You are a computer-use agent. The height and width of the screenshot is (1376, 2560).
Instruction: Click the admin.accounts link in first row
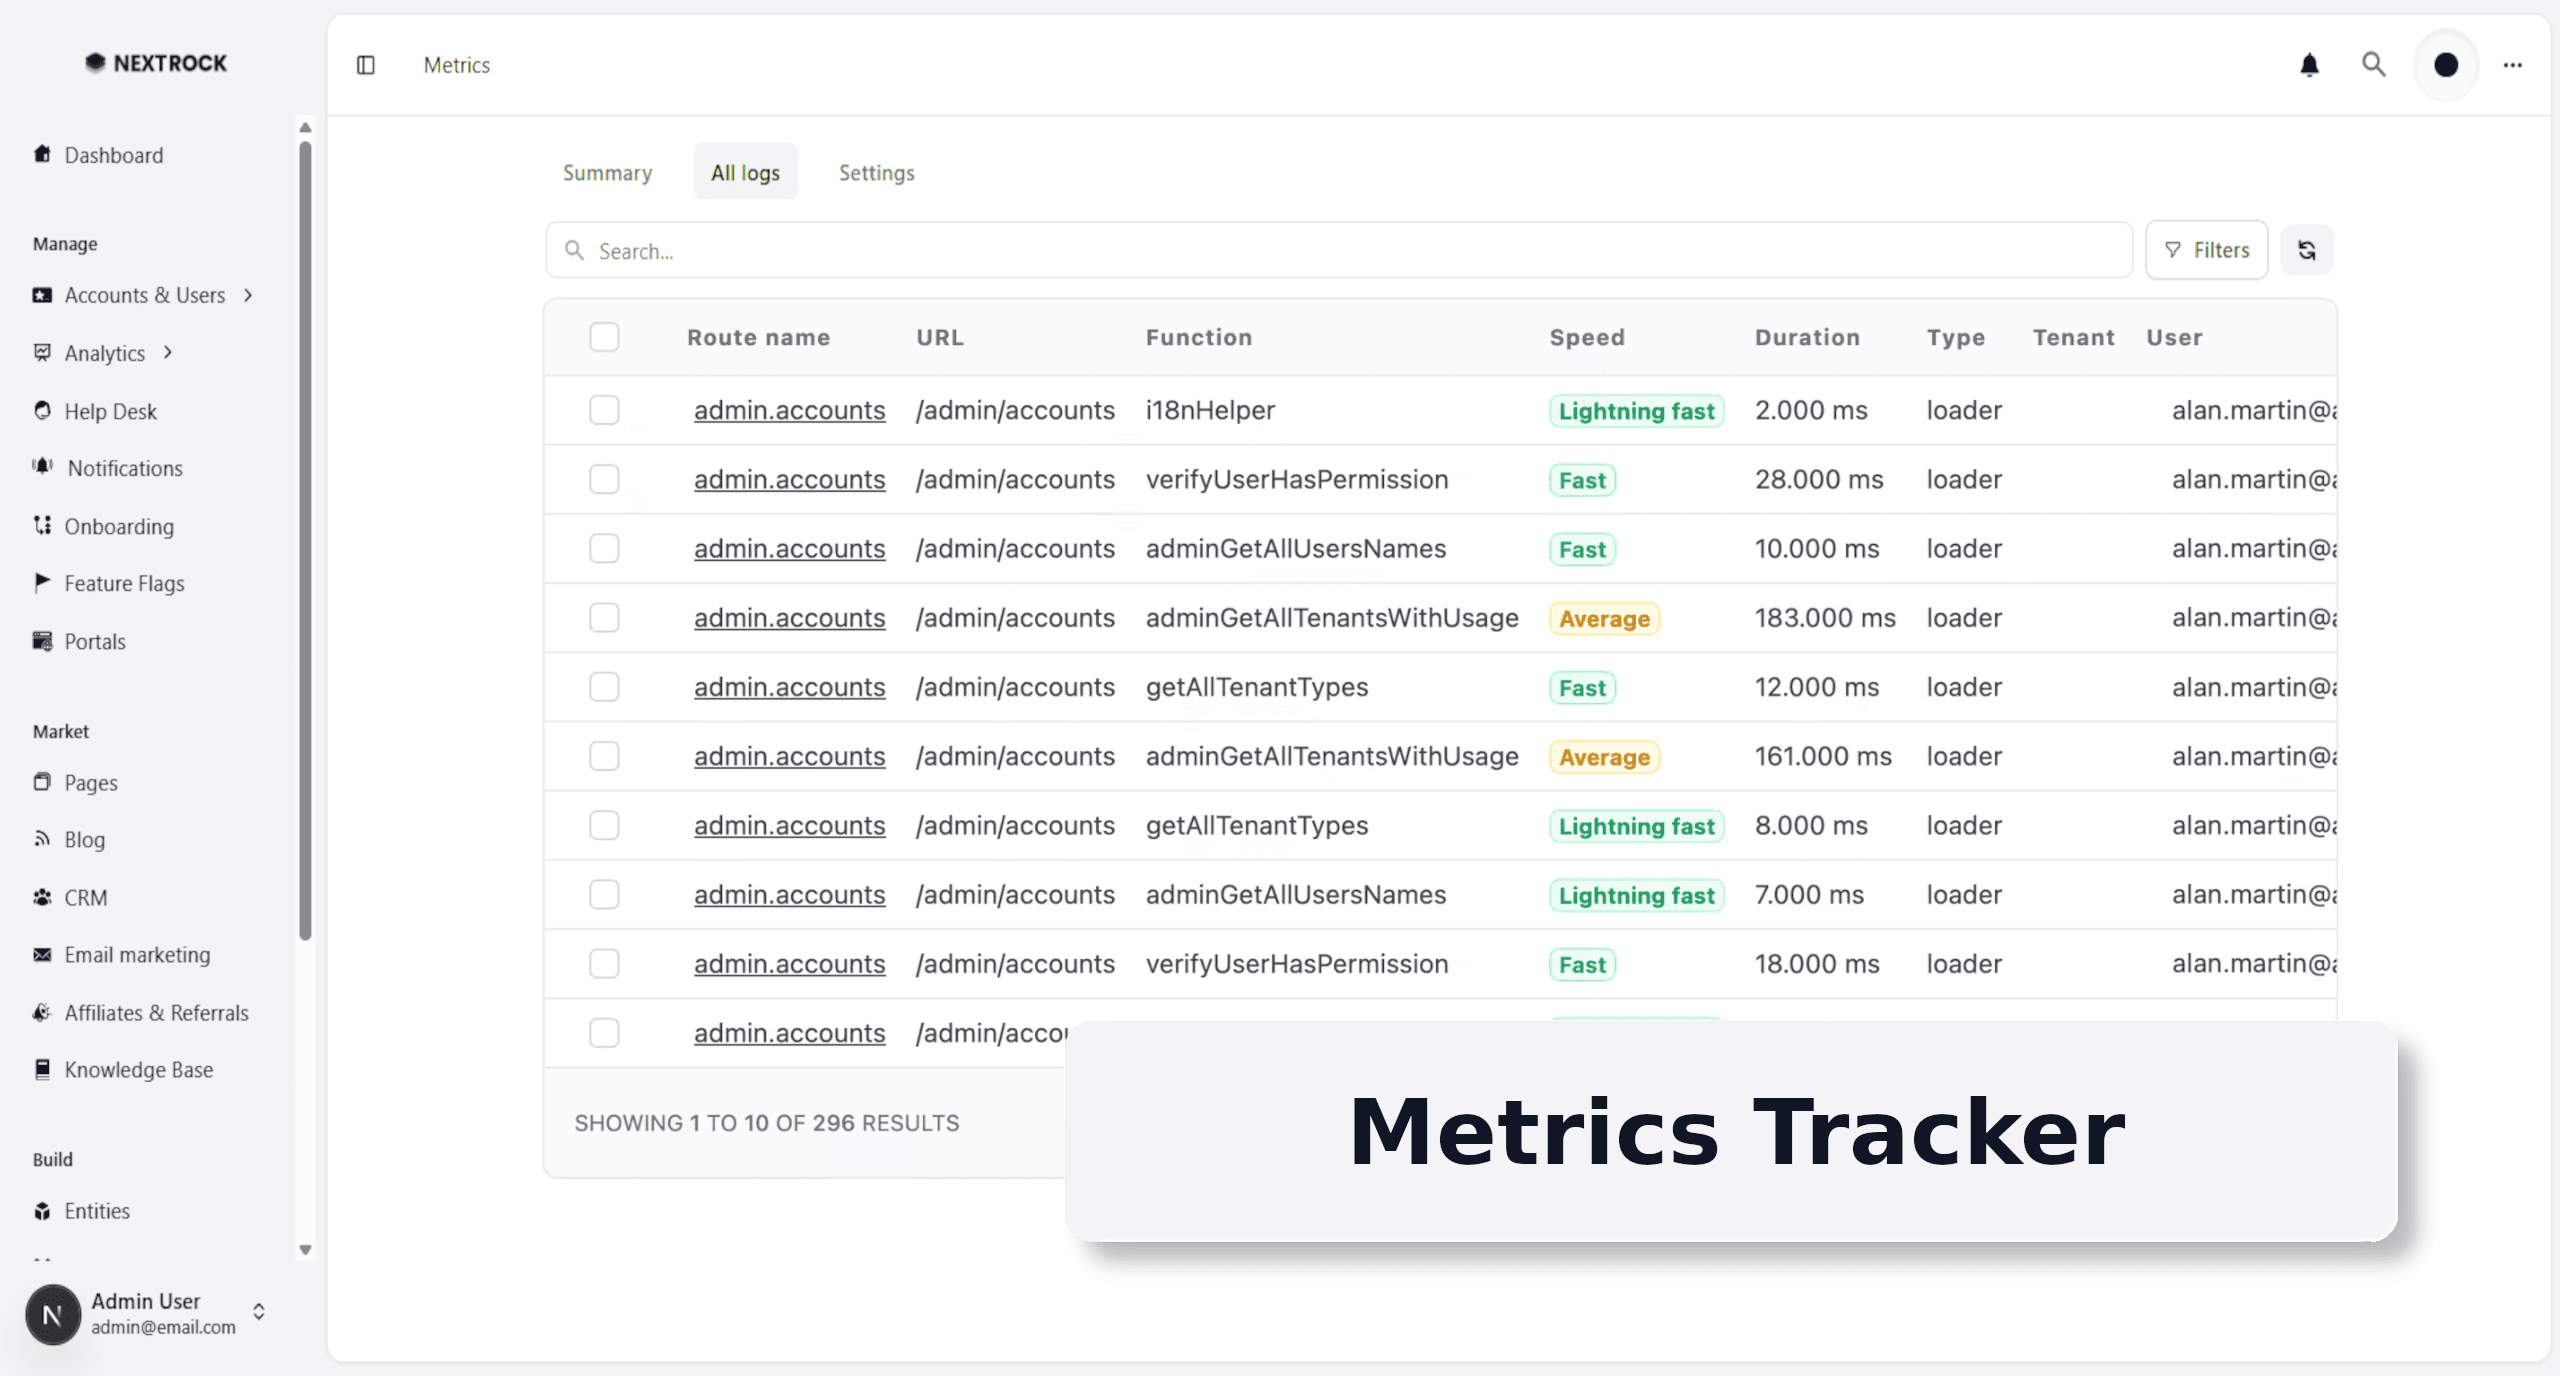[789, 410]
